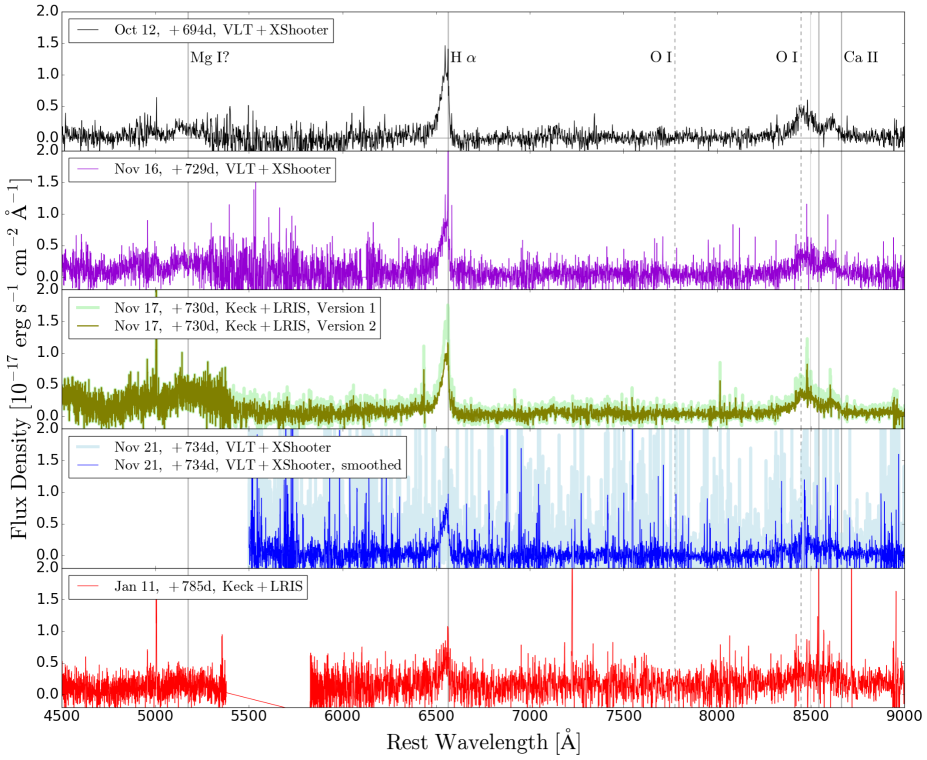Viewport: 927px width, 760px height.
Task: Click the 8000 x-axis tick label
Action: pyautogui.click(x=717, y=716)
